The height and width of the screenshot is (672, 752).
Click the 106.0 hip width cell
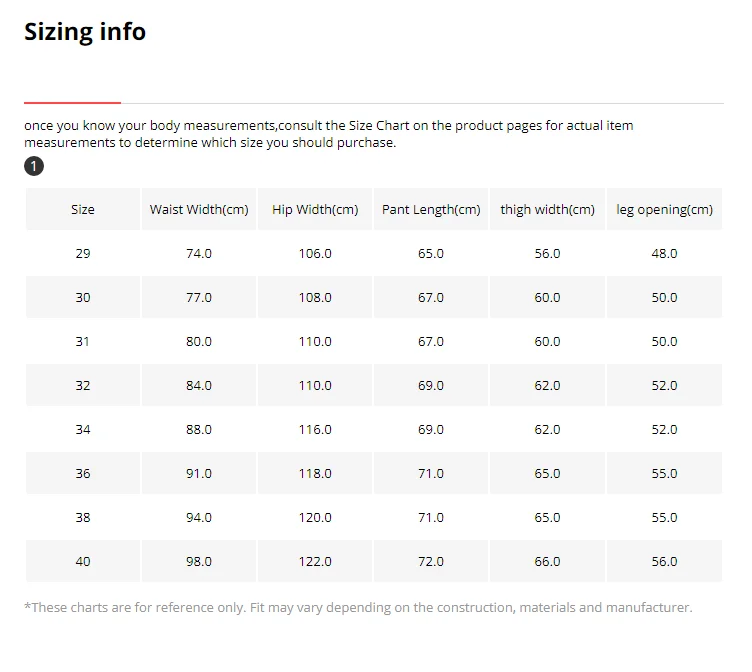pyautogui.click(x=315, y=254)
